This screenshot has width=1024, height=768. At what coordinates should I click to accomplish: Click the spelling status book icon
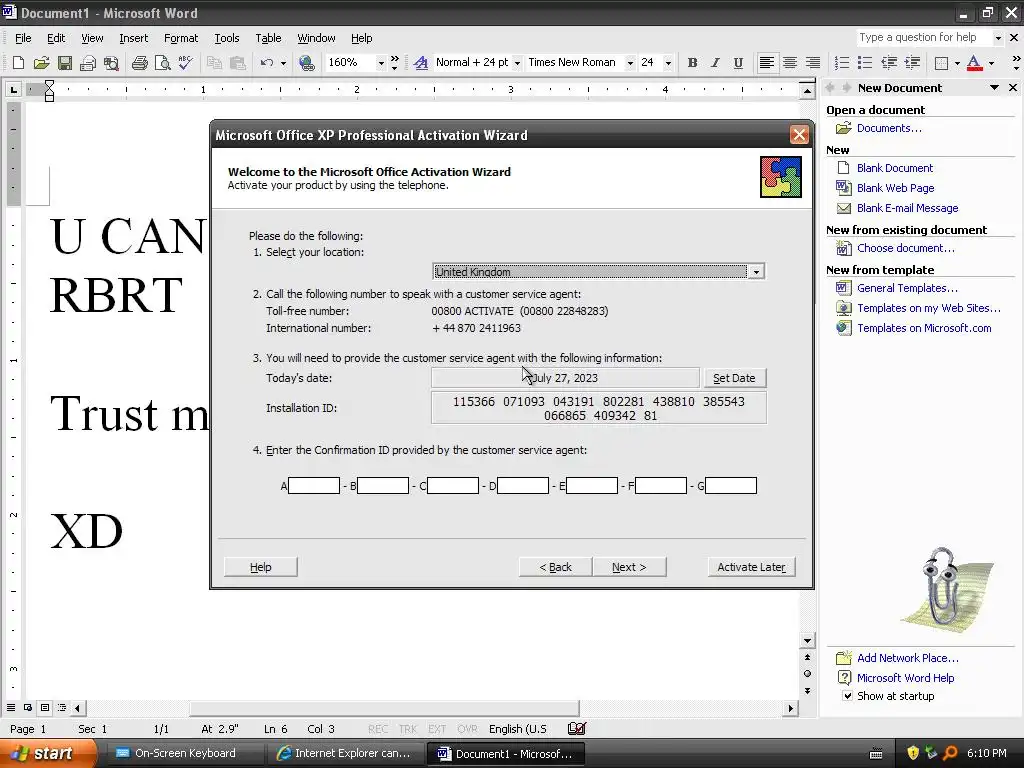pos(577,728)
